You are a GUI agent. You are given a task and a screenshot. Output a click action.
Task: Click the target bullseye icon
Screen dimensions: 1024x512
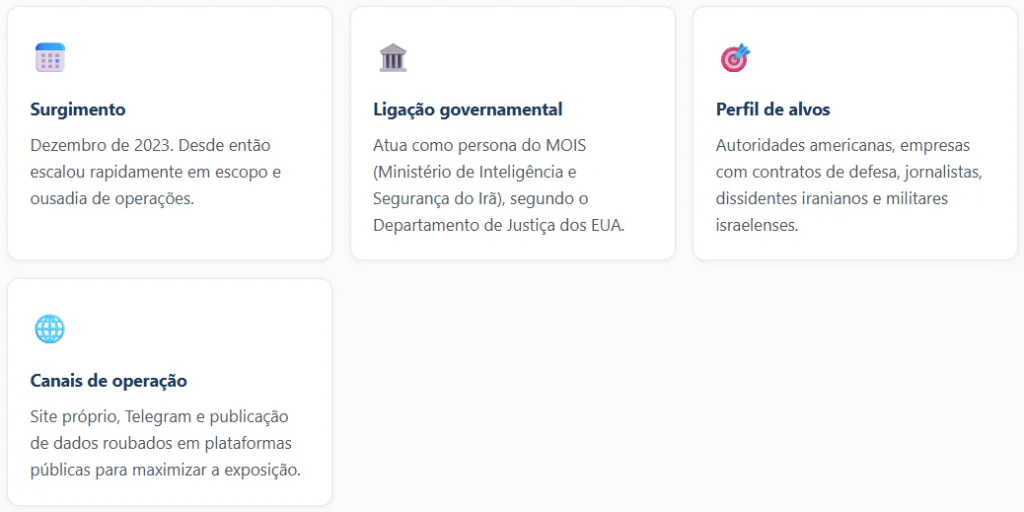[735, 58]
